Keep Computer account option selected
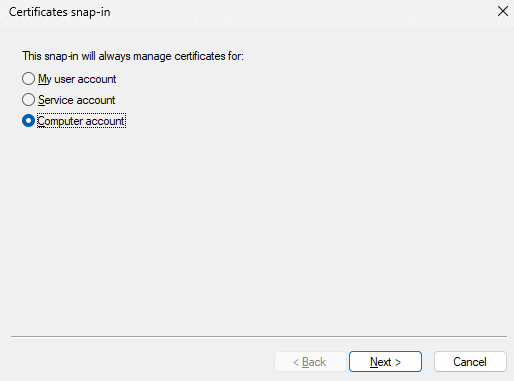The height and width of the screenshot is (381, 514). tap(28, 121)
